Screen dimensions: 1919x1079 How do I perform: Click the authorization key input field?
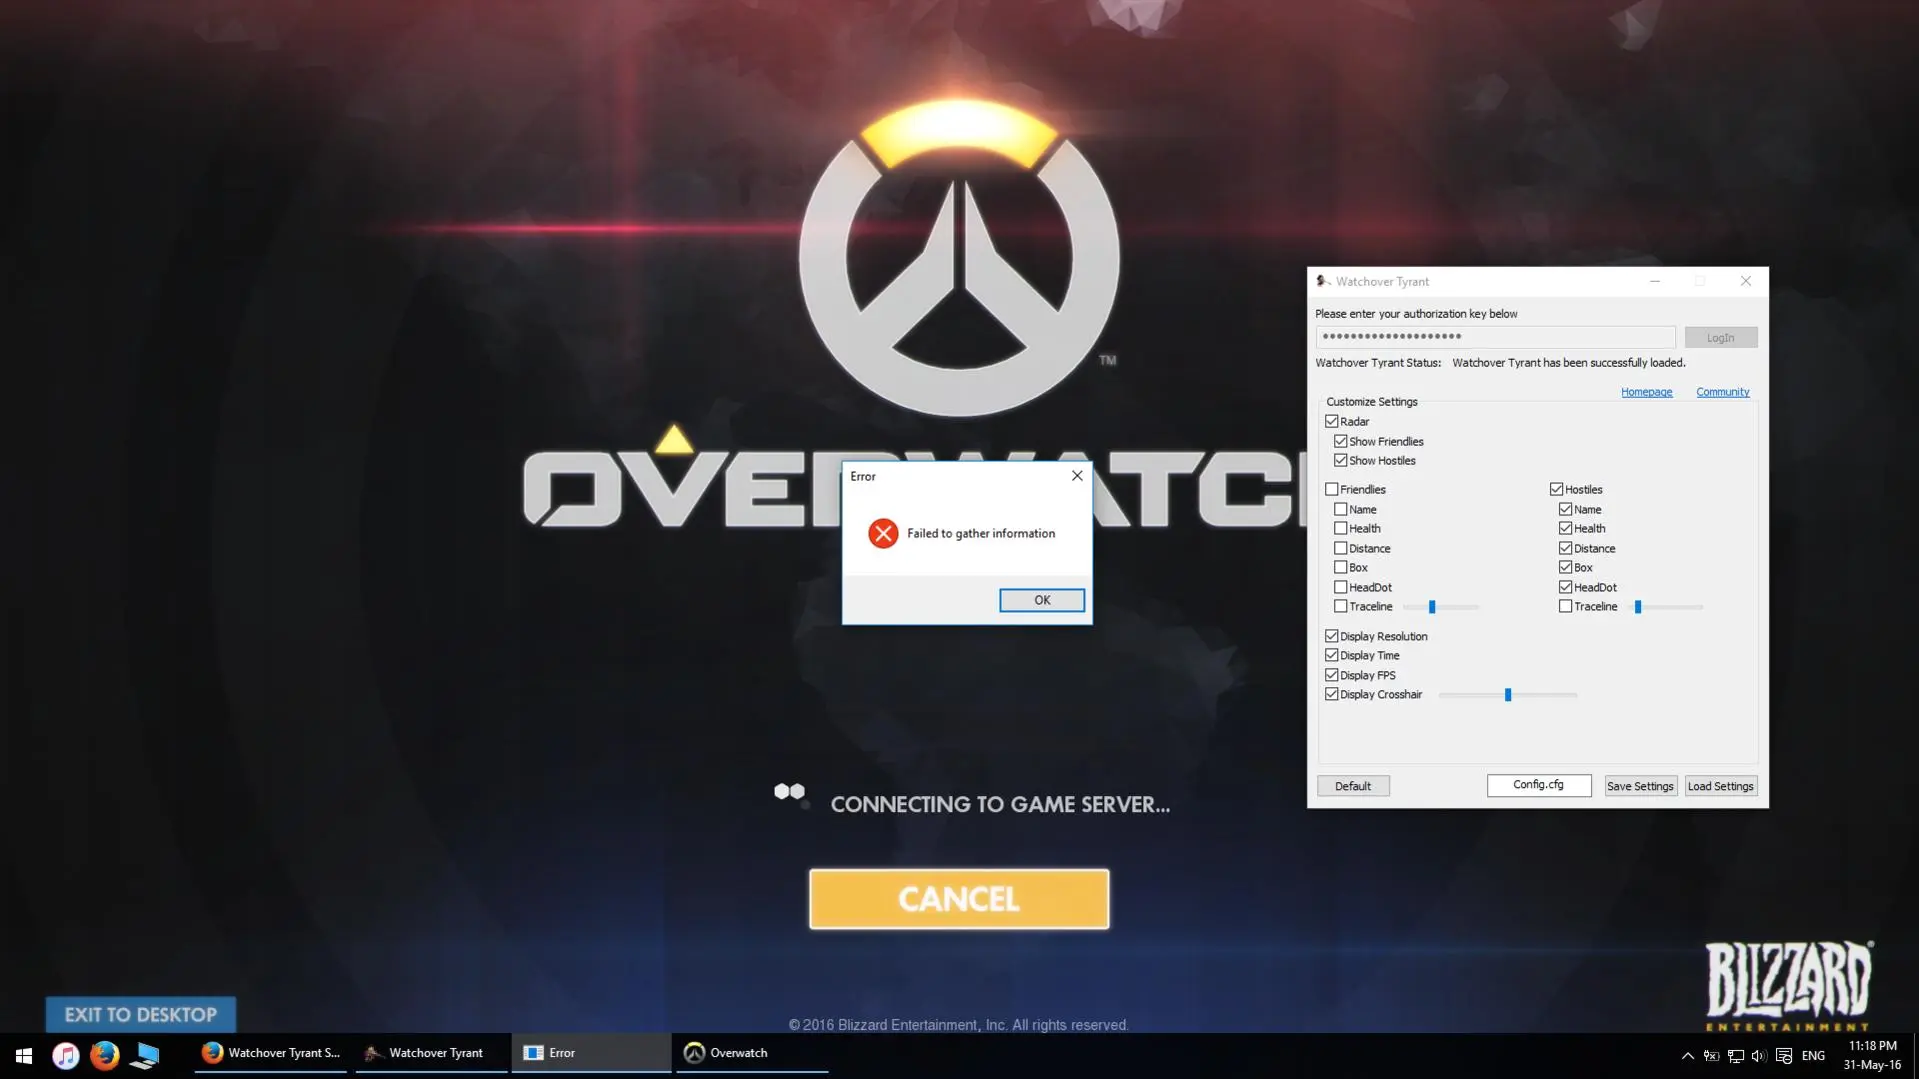pos(1494,337)
